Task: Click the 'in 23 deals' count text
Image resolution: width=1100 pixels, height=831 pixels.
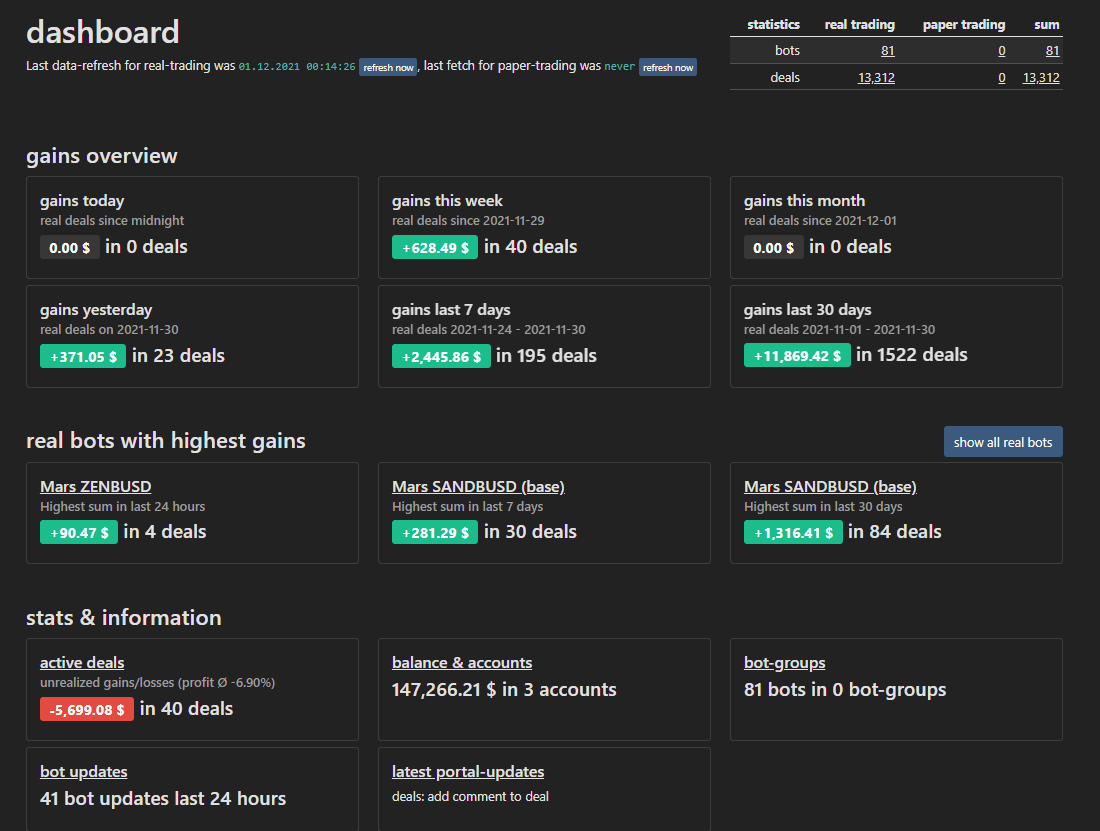Action: coord(178,356)
